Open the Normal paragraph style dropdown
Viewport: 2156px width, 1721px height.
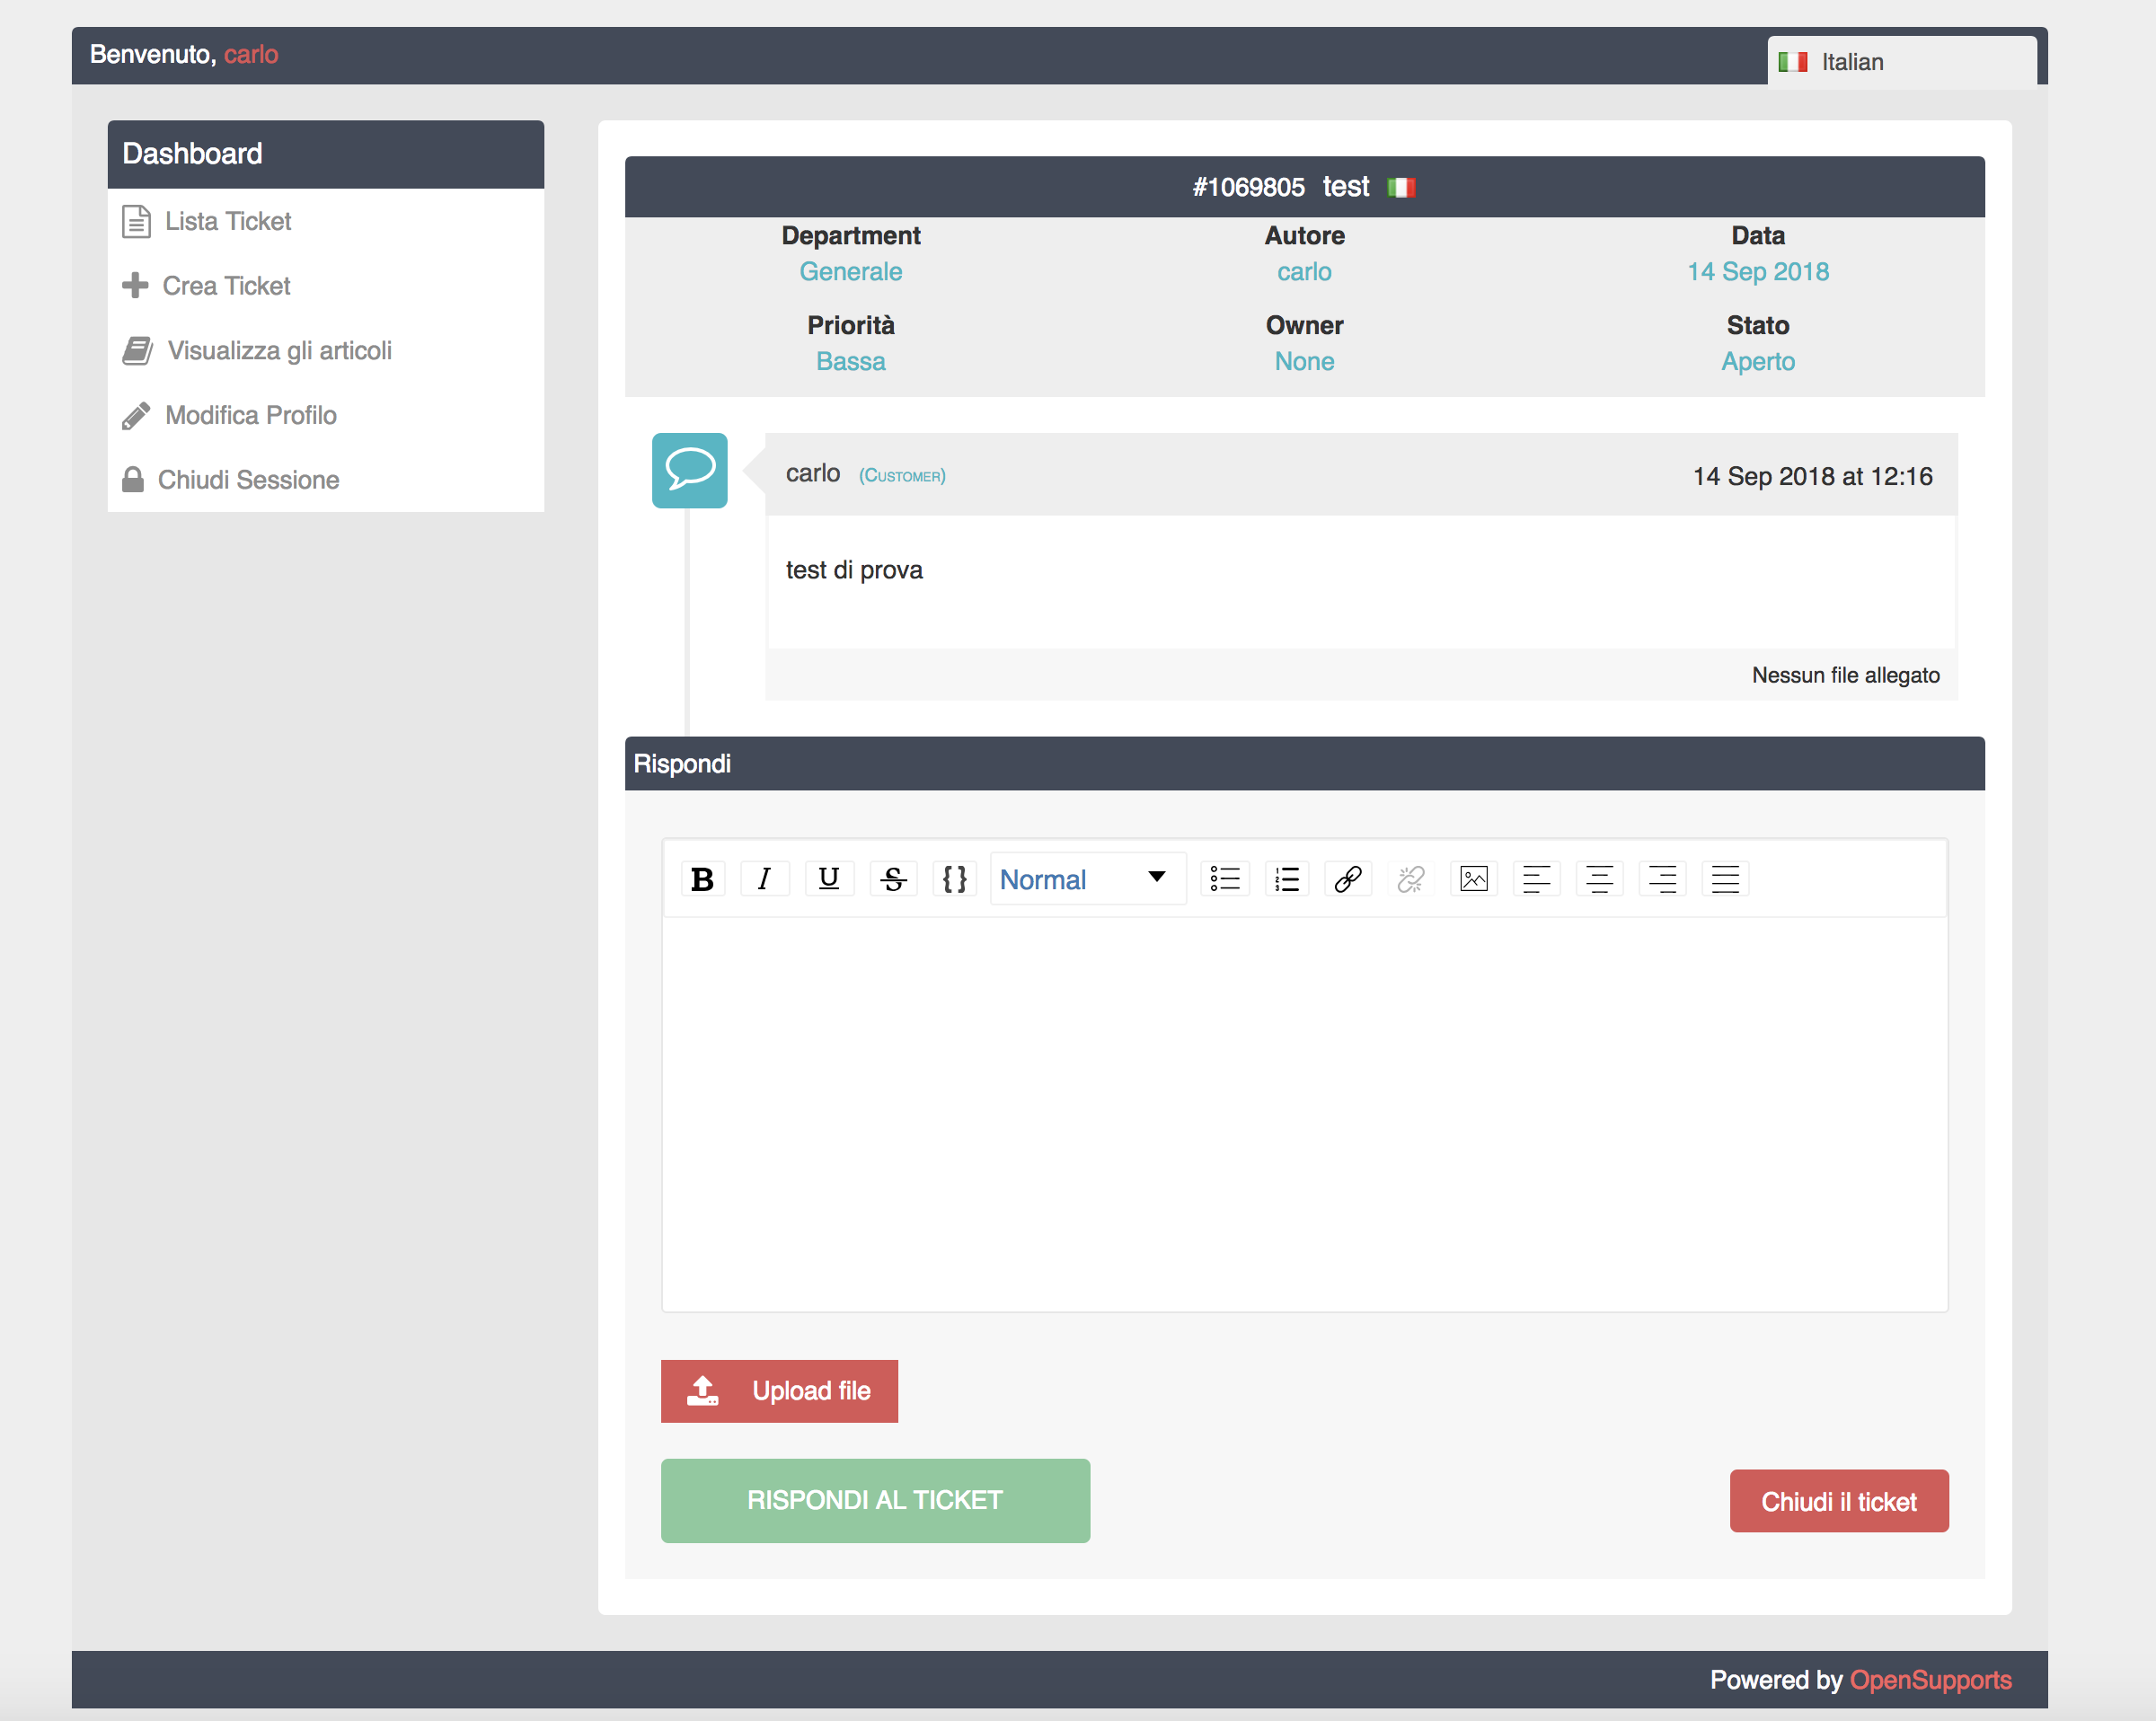[1085, 878]
